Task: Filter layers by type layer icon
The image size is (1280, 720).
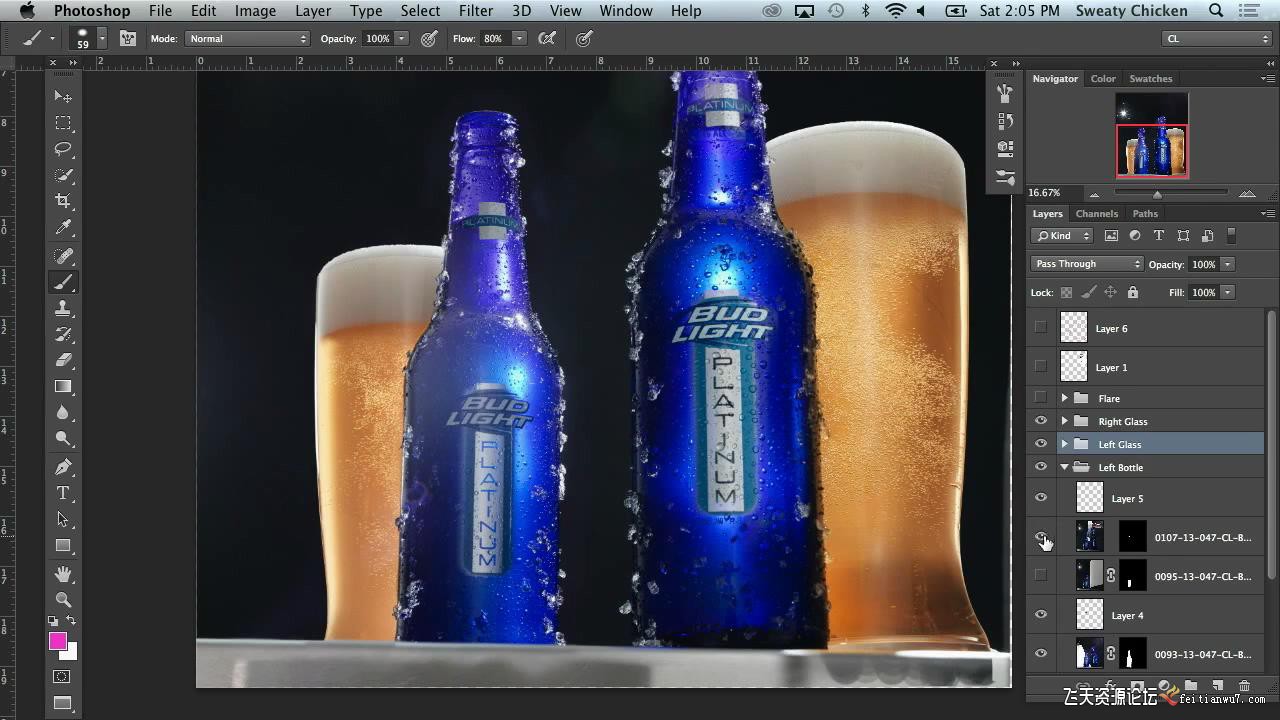Action: tap(1159, 236)
